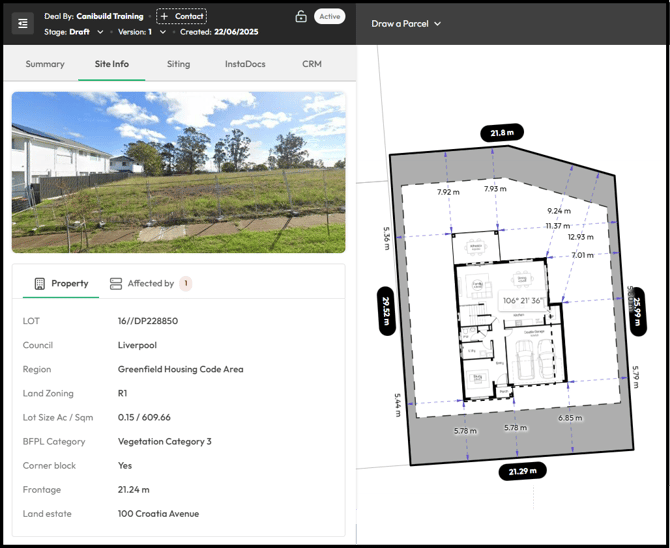Select the 21.8 m boundary label

502,133
